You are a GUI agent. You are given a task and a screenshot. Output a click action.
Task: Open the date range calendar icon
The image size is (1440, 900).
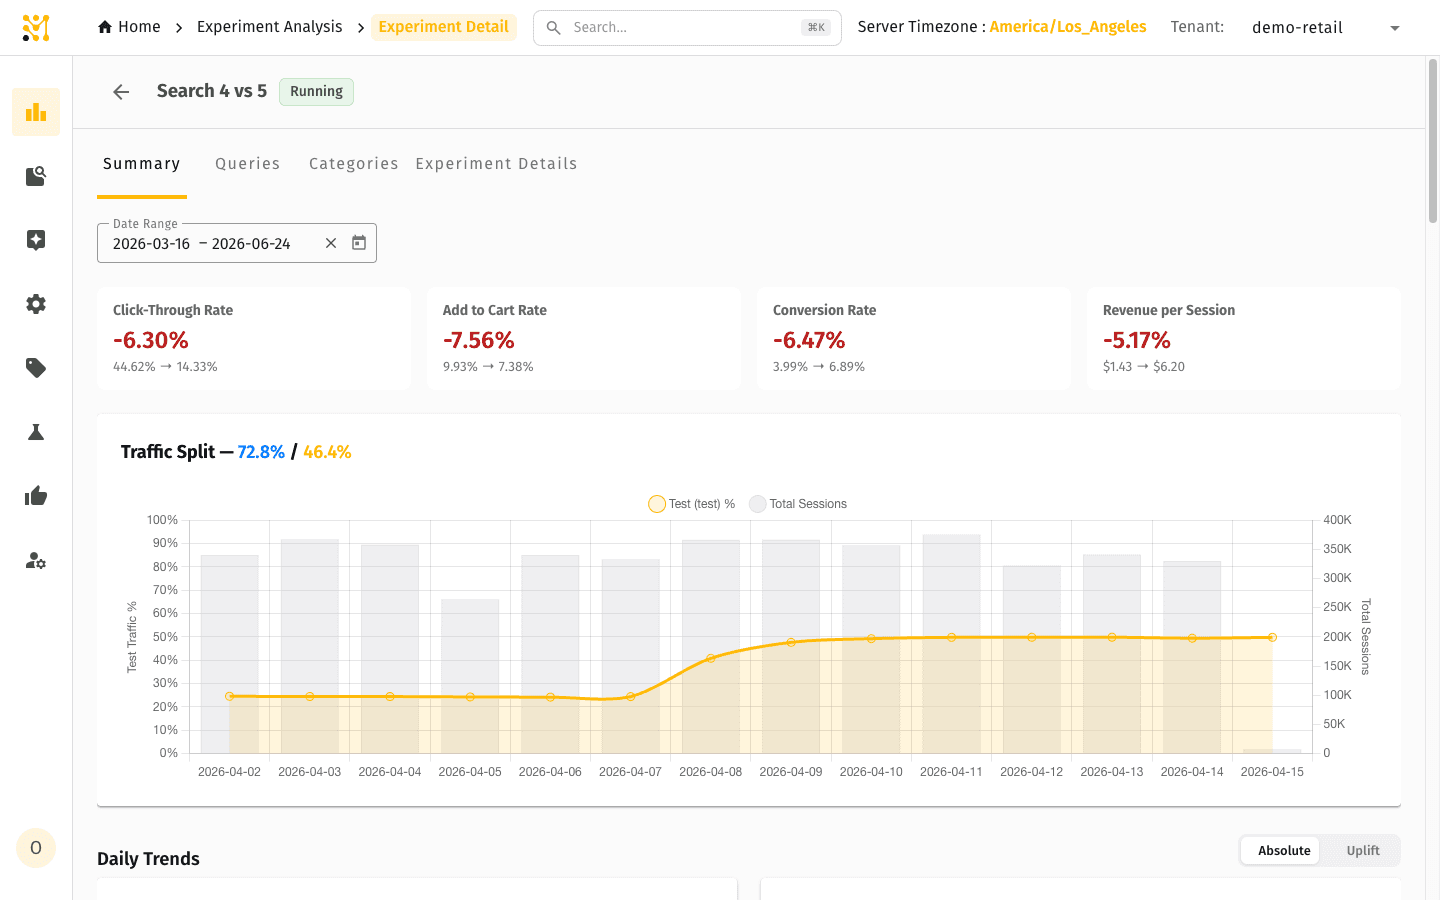click(x=359, y=243)
